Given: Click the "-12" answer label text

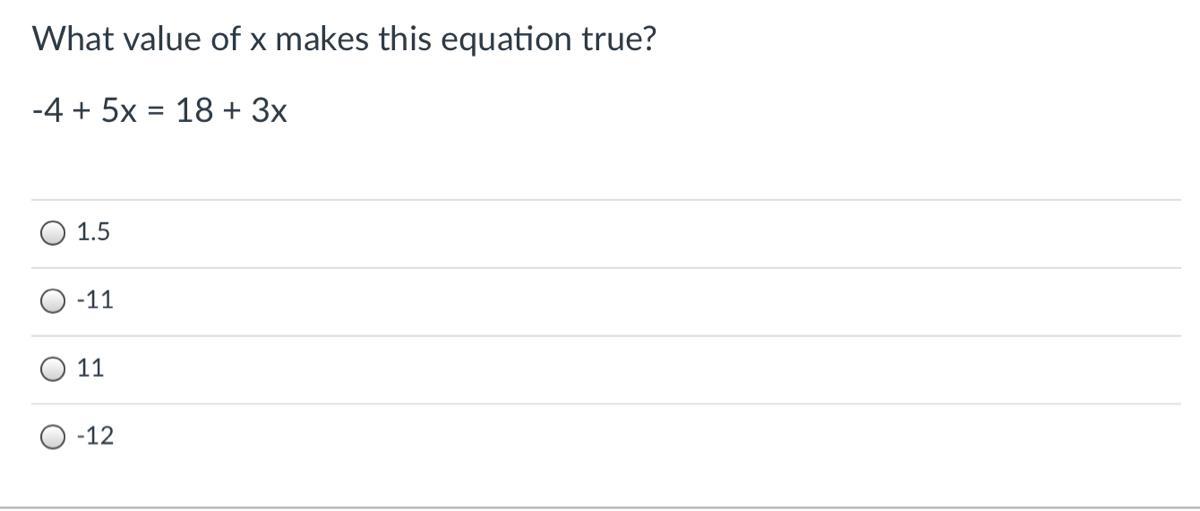Looking at the screenshot, I should 95,437.
